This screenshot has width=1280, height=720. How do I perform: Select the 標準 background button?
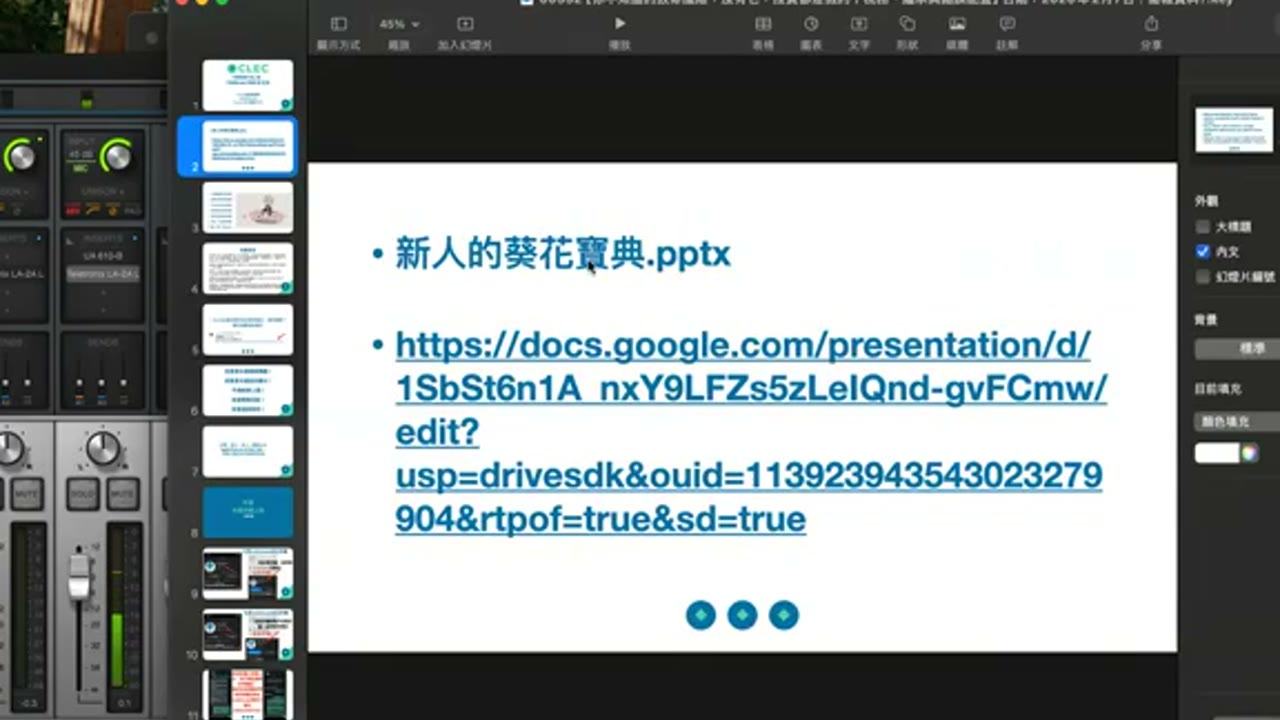coord(1240,348)
